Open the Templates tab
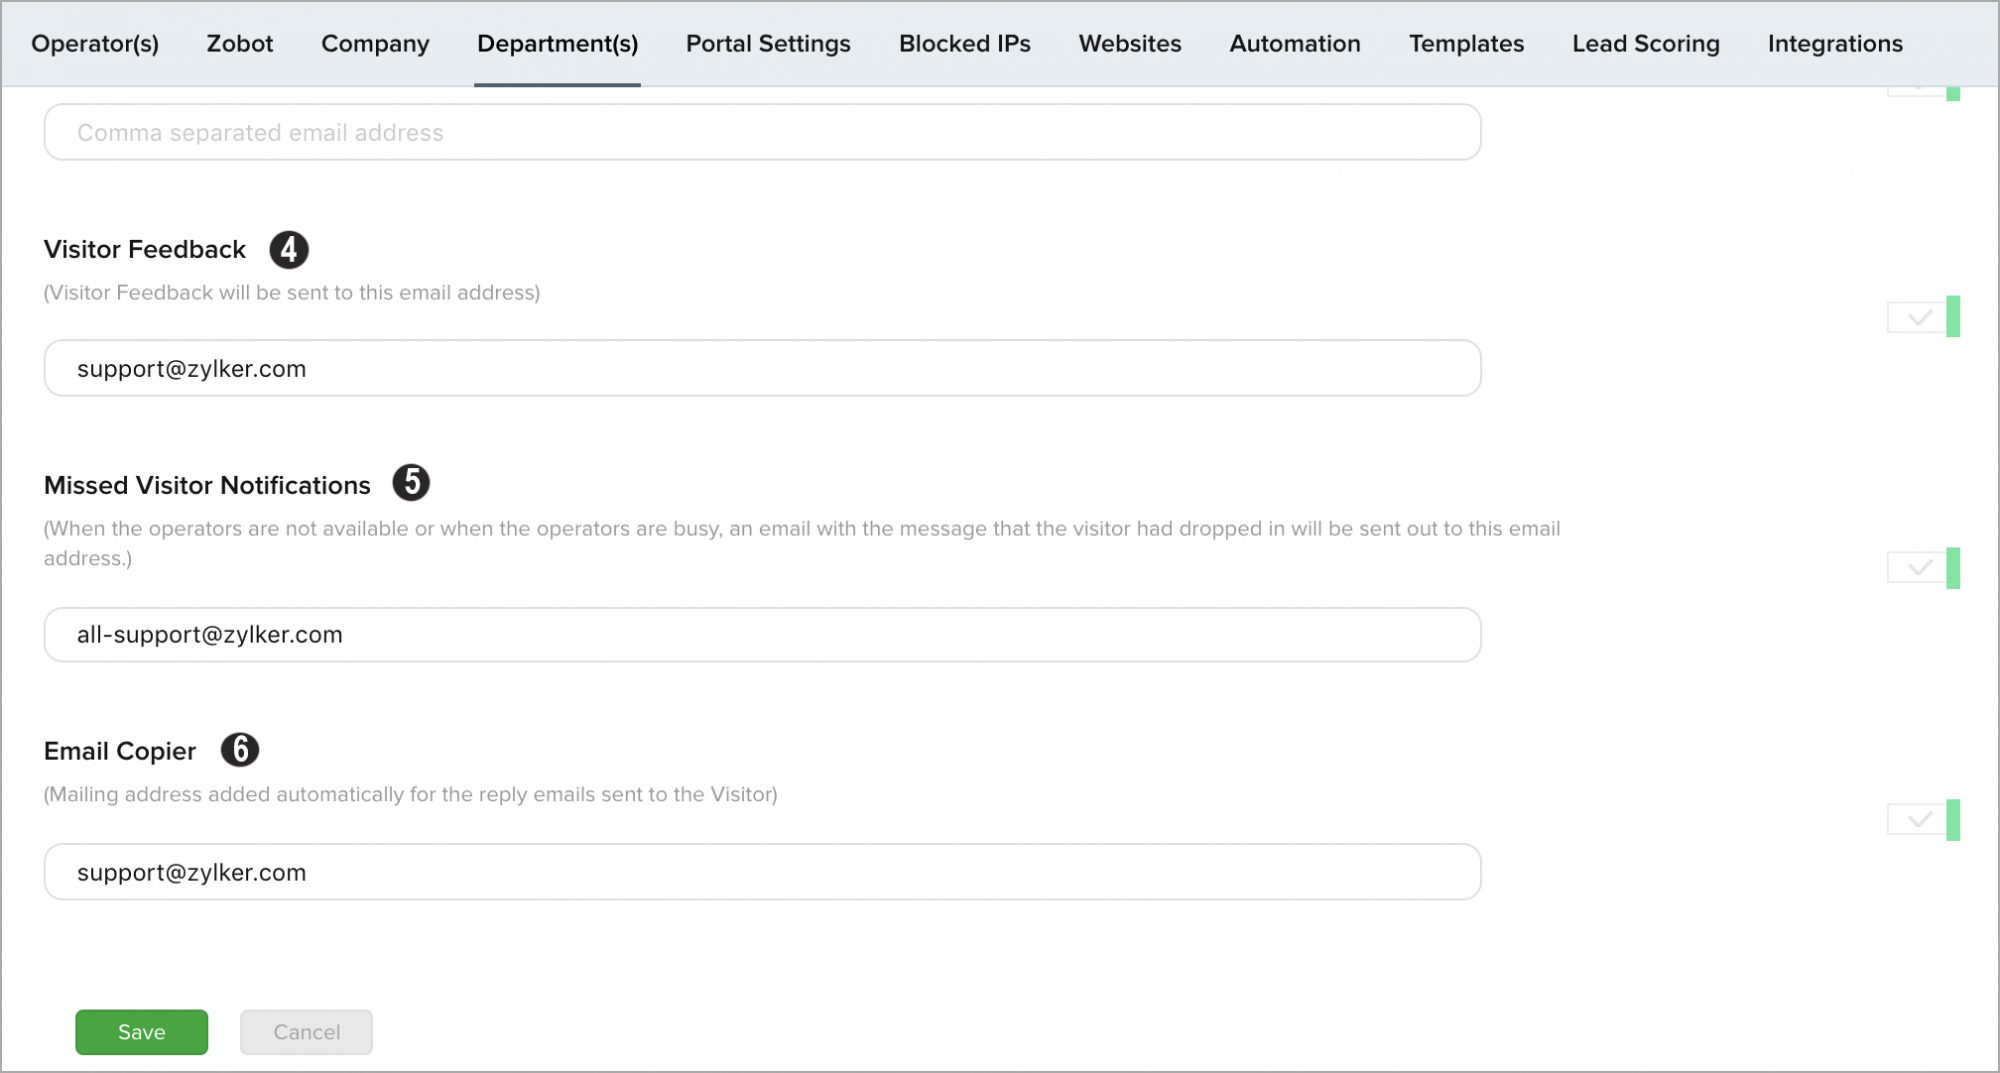 coord(1466,44)
